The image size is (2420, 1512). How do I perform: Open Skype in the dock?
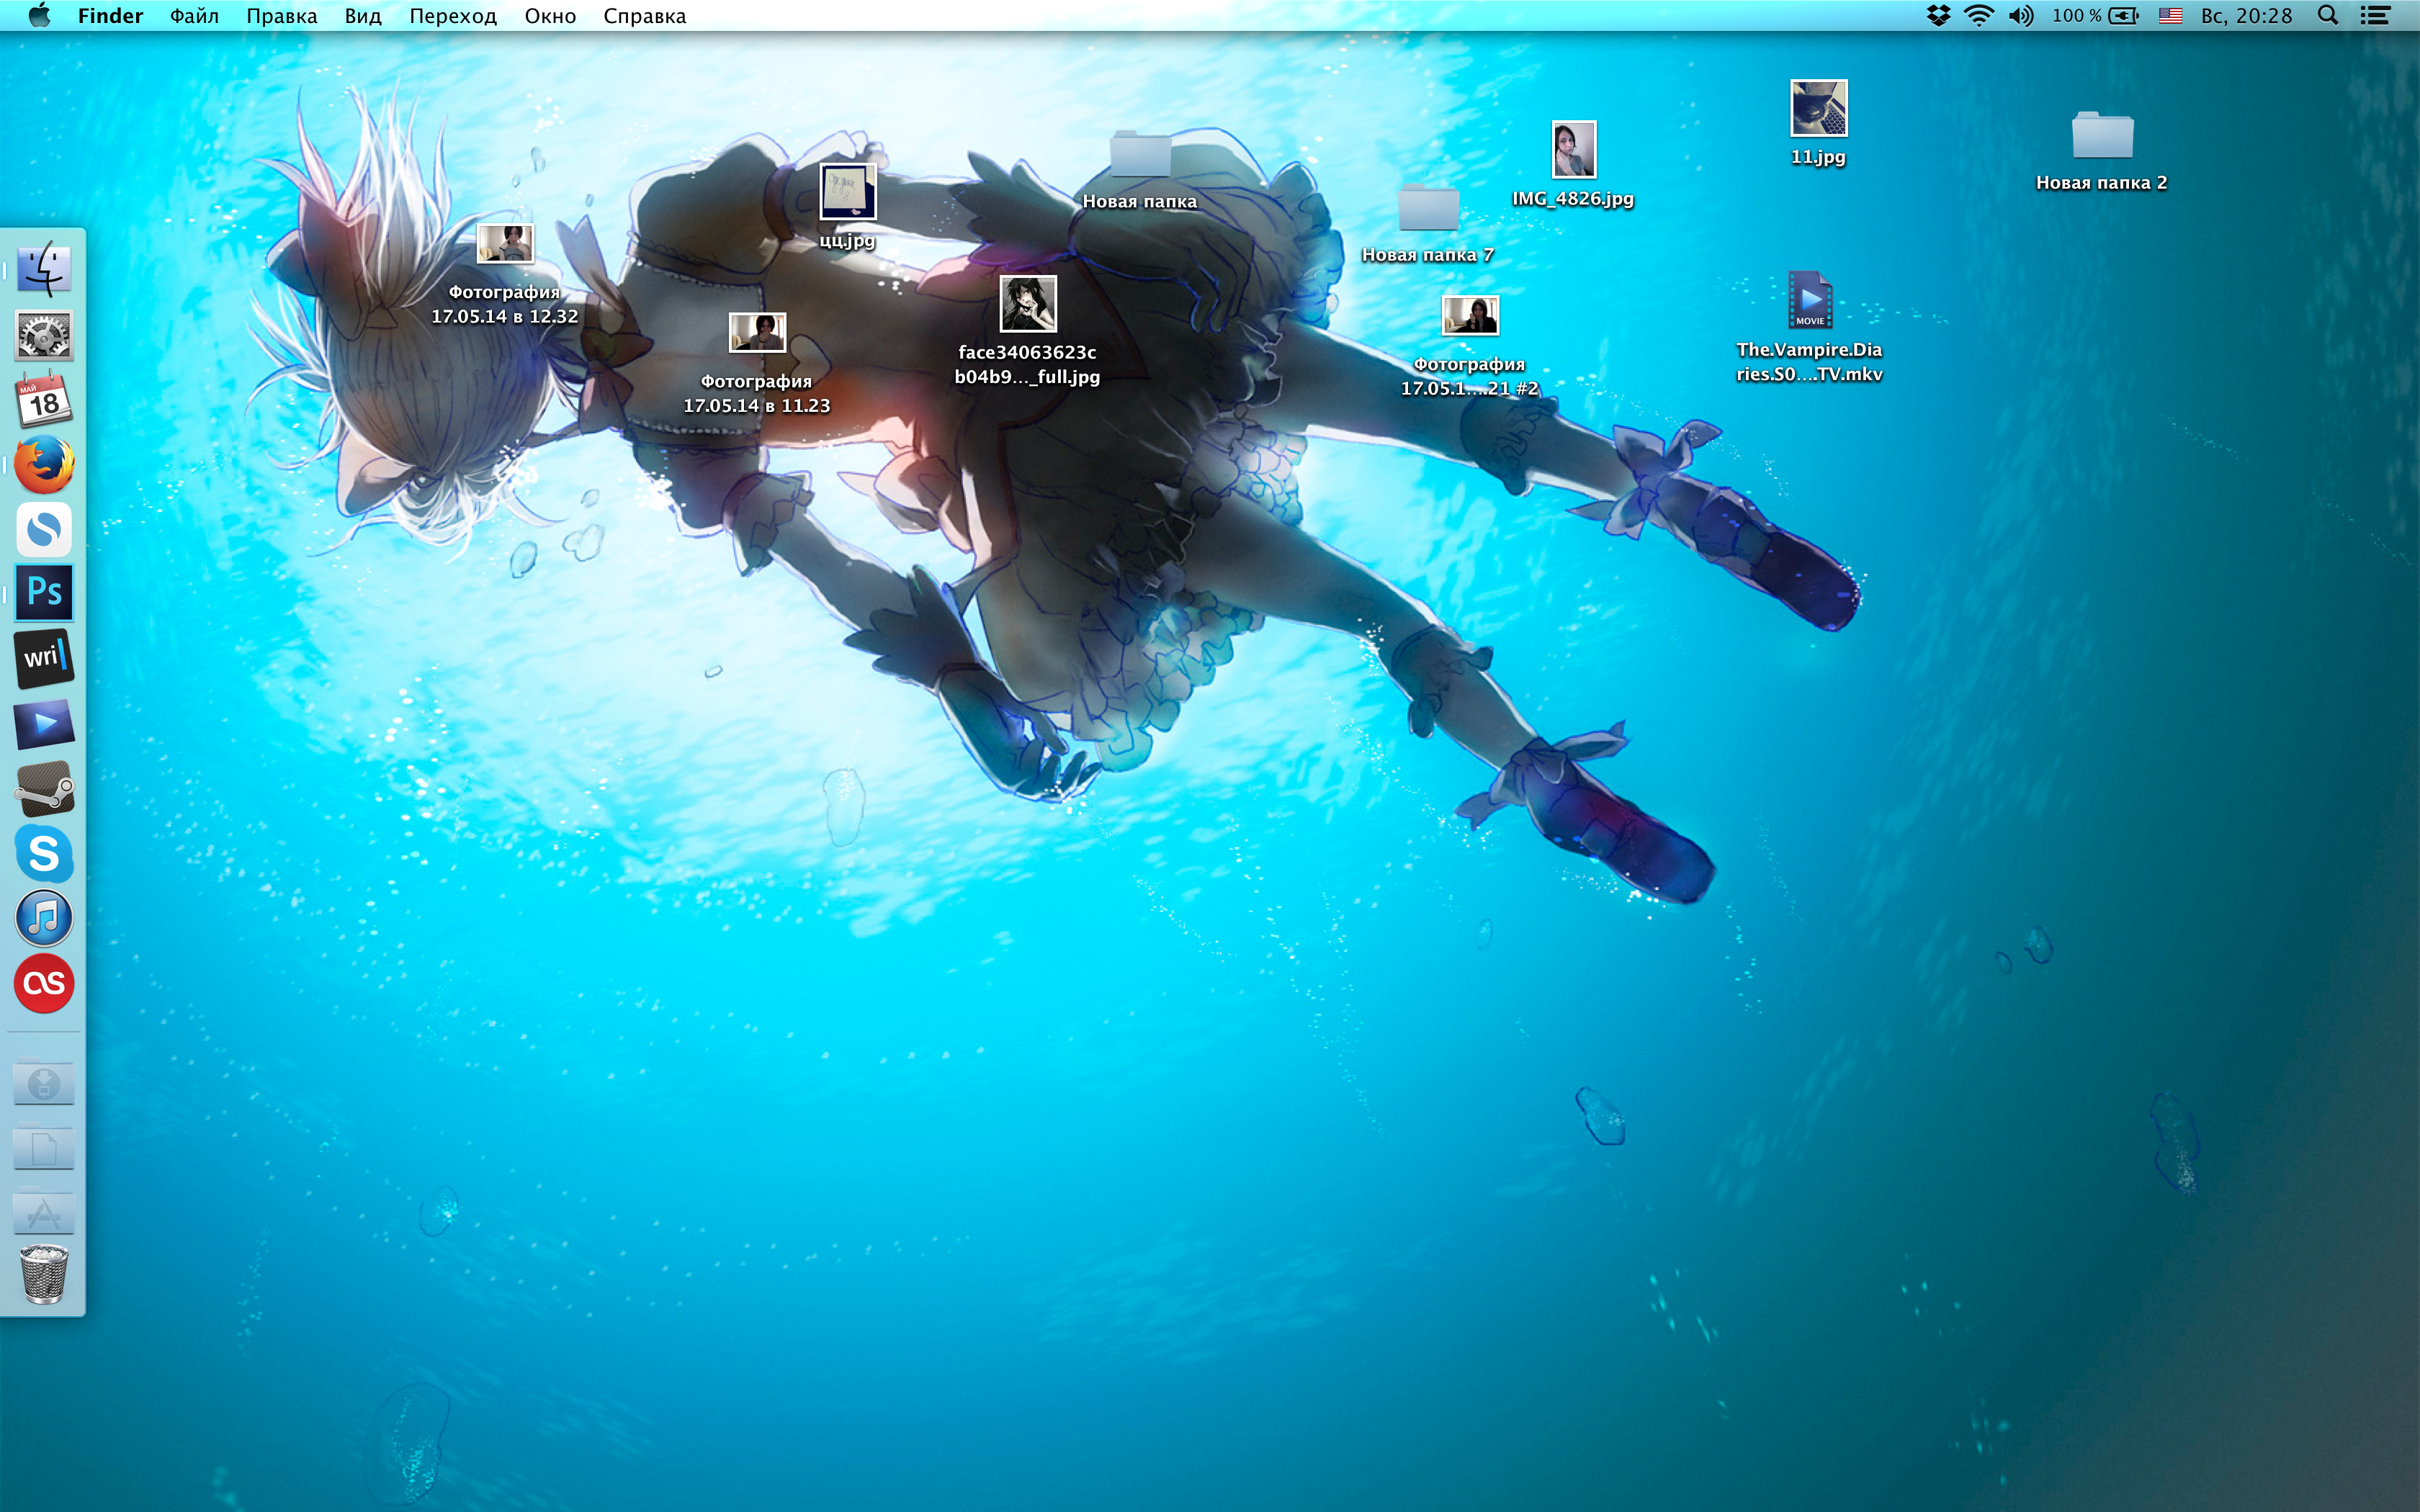point(44,853)
